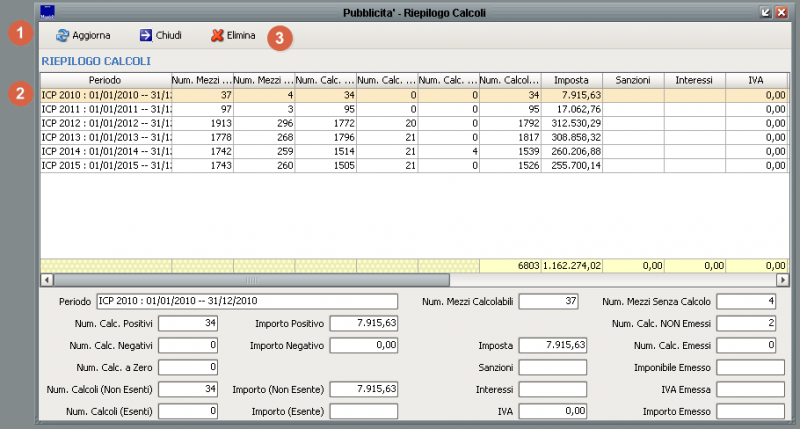This screenshot has width=800, height=429.
Task: Click the Chiudi blue arrow icon
Action: pos(146,35)
